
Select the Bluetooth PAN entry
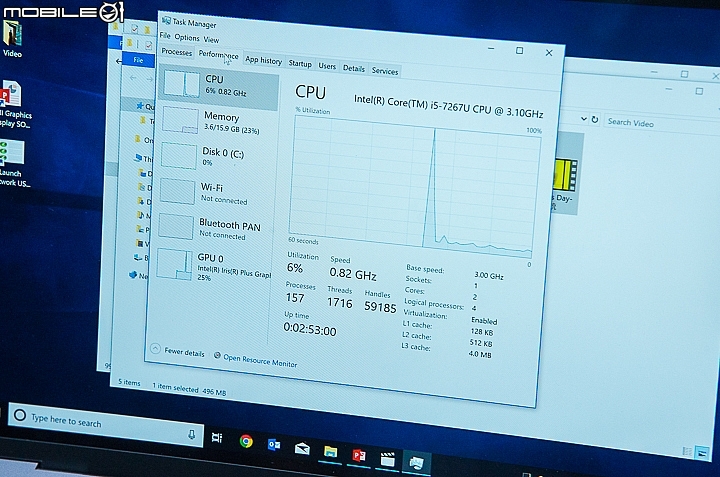(214, 228)
